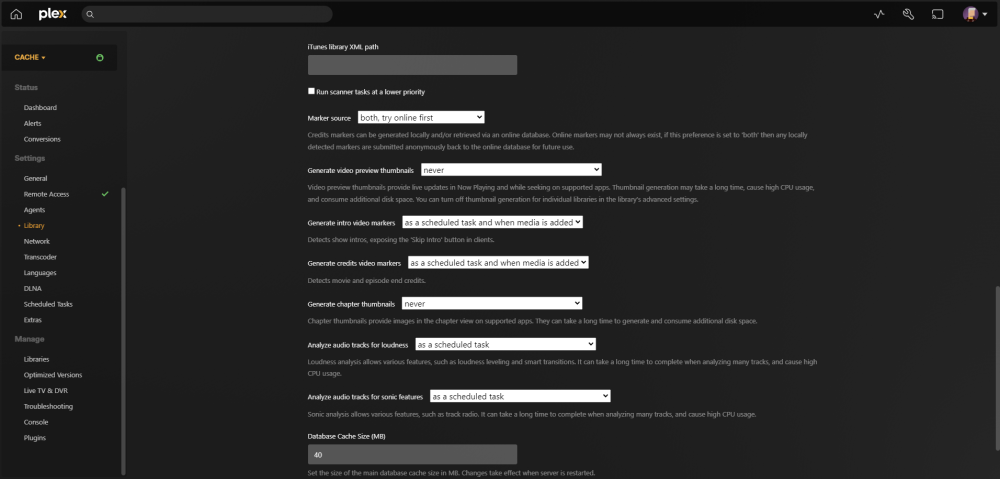Open Generate credits video markers dropdown

[x=498, y=262]
